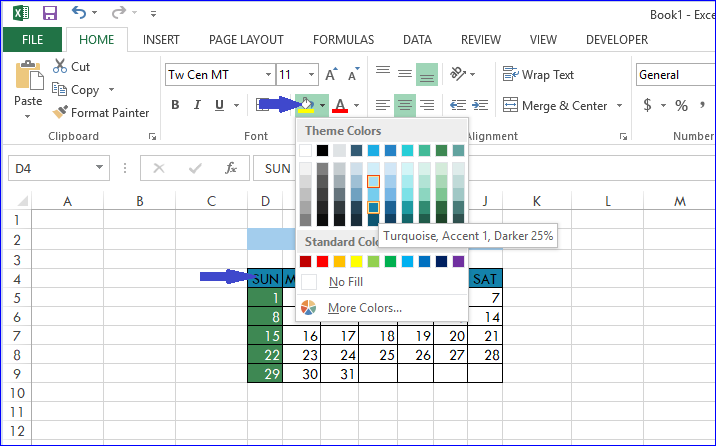Image resolution: width=716 pixels, height=446 pixels.
Task: Decrease the font size
Action: click(353, 74)
